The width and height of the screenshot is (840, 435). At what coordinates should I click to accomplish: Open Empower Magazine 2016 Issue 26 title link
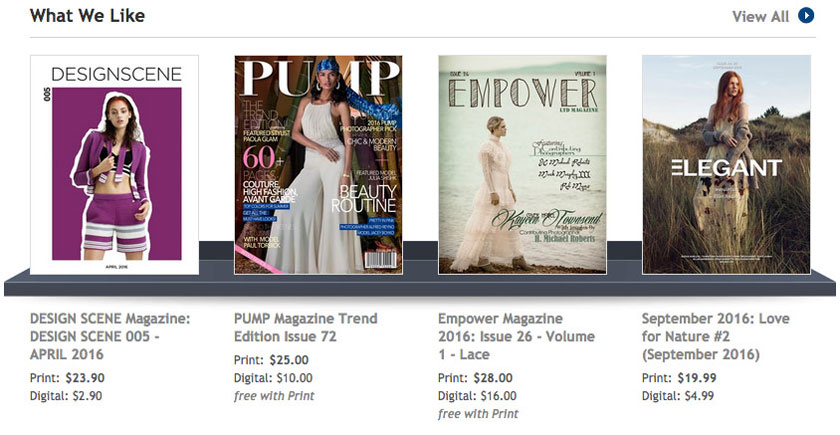(x=516, y=336)
